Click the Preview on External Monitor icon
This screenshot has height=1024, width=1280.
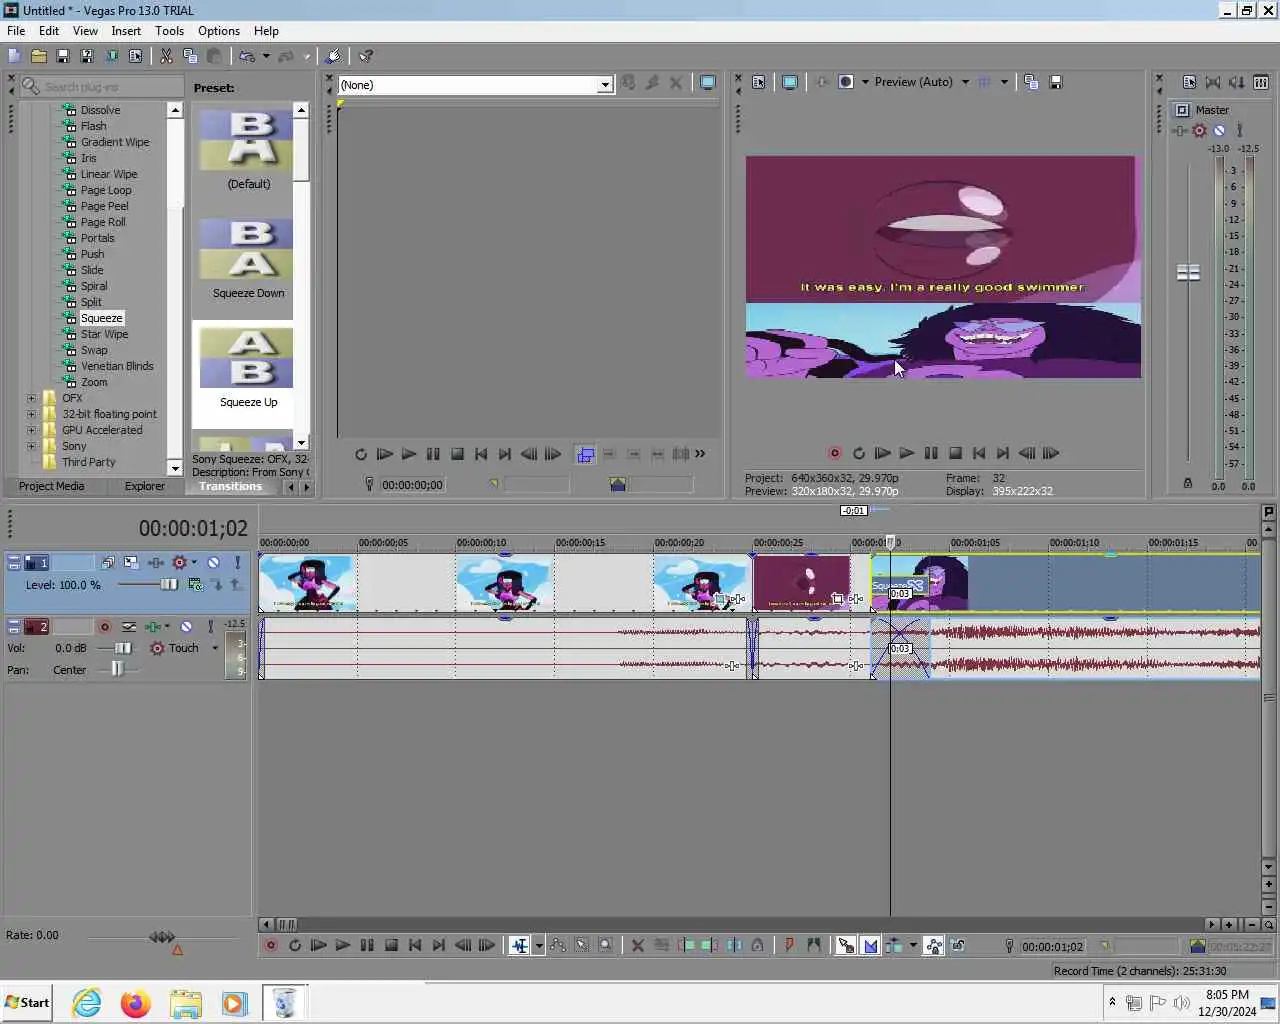coord(789,82)
